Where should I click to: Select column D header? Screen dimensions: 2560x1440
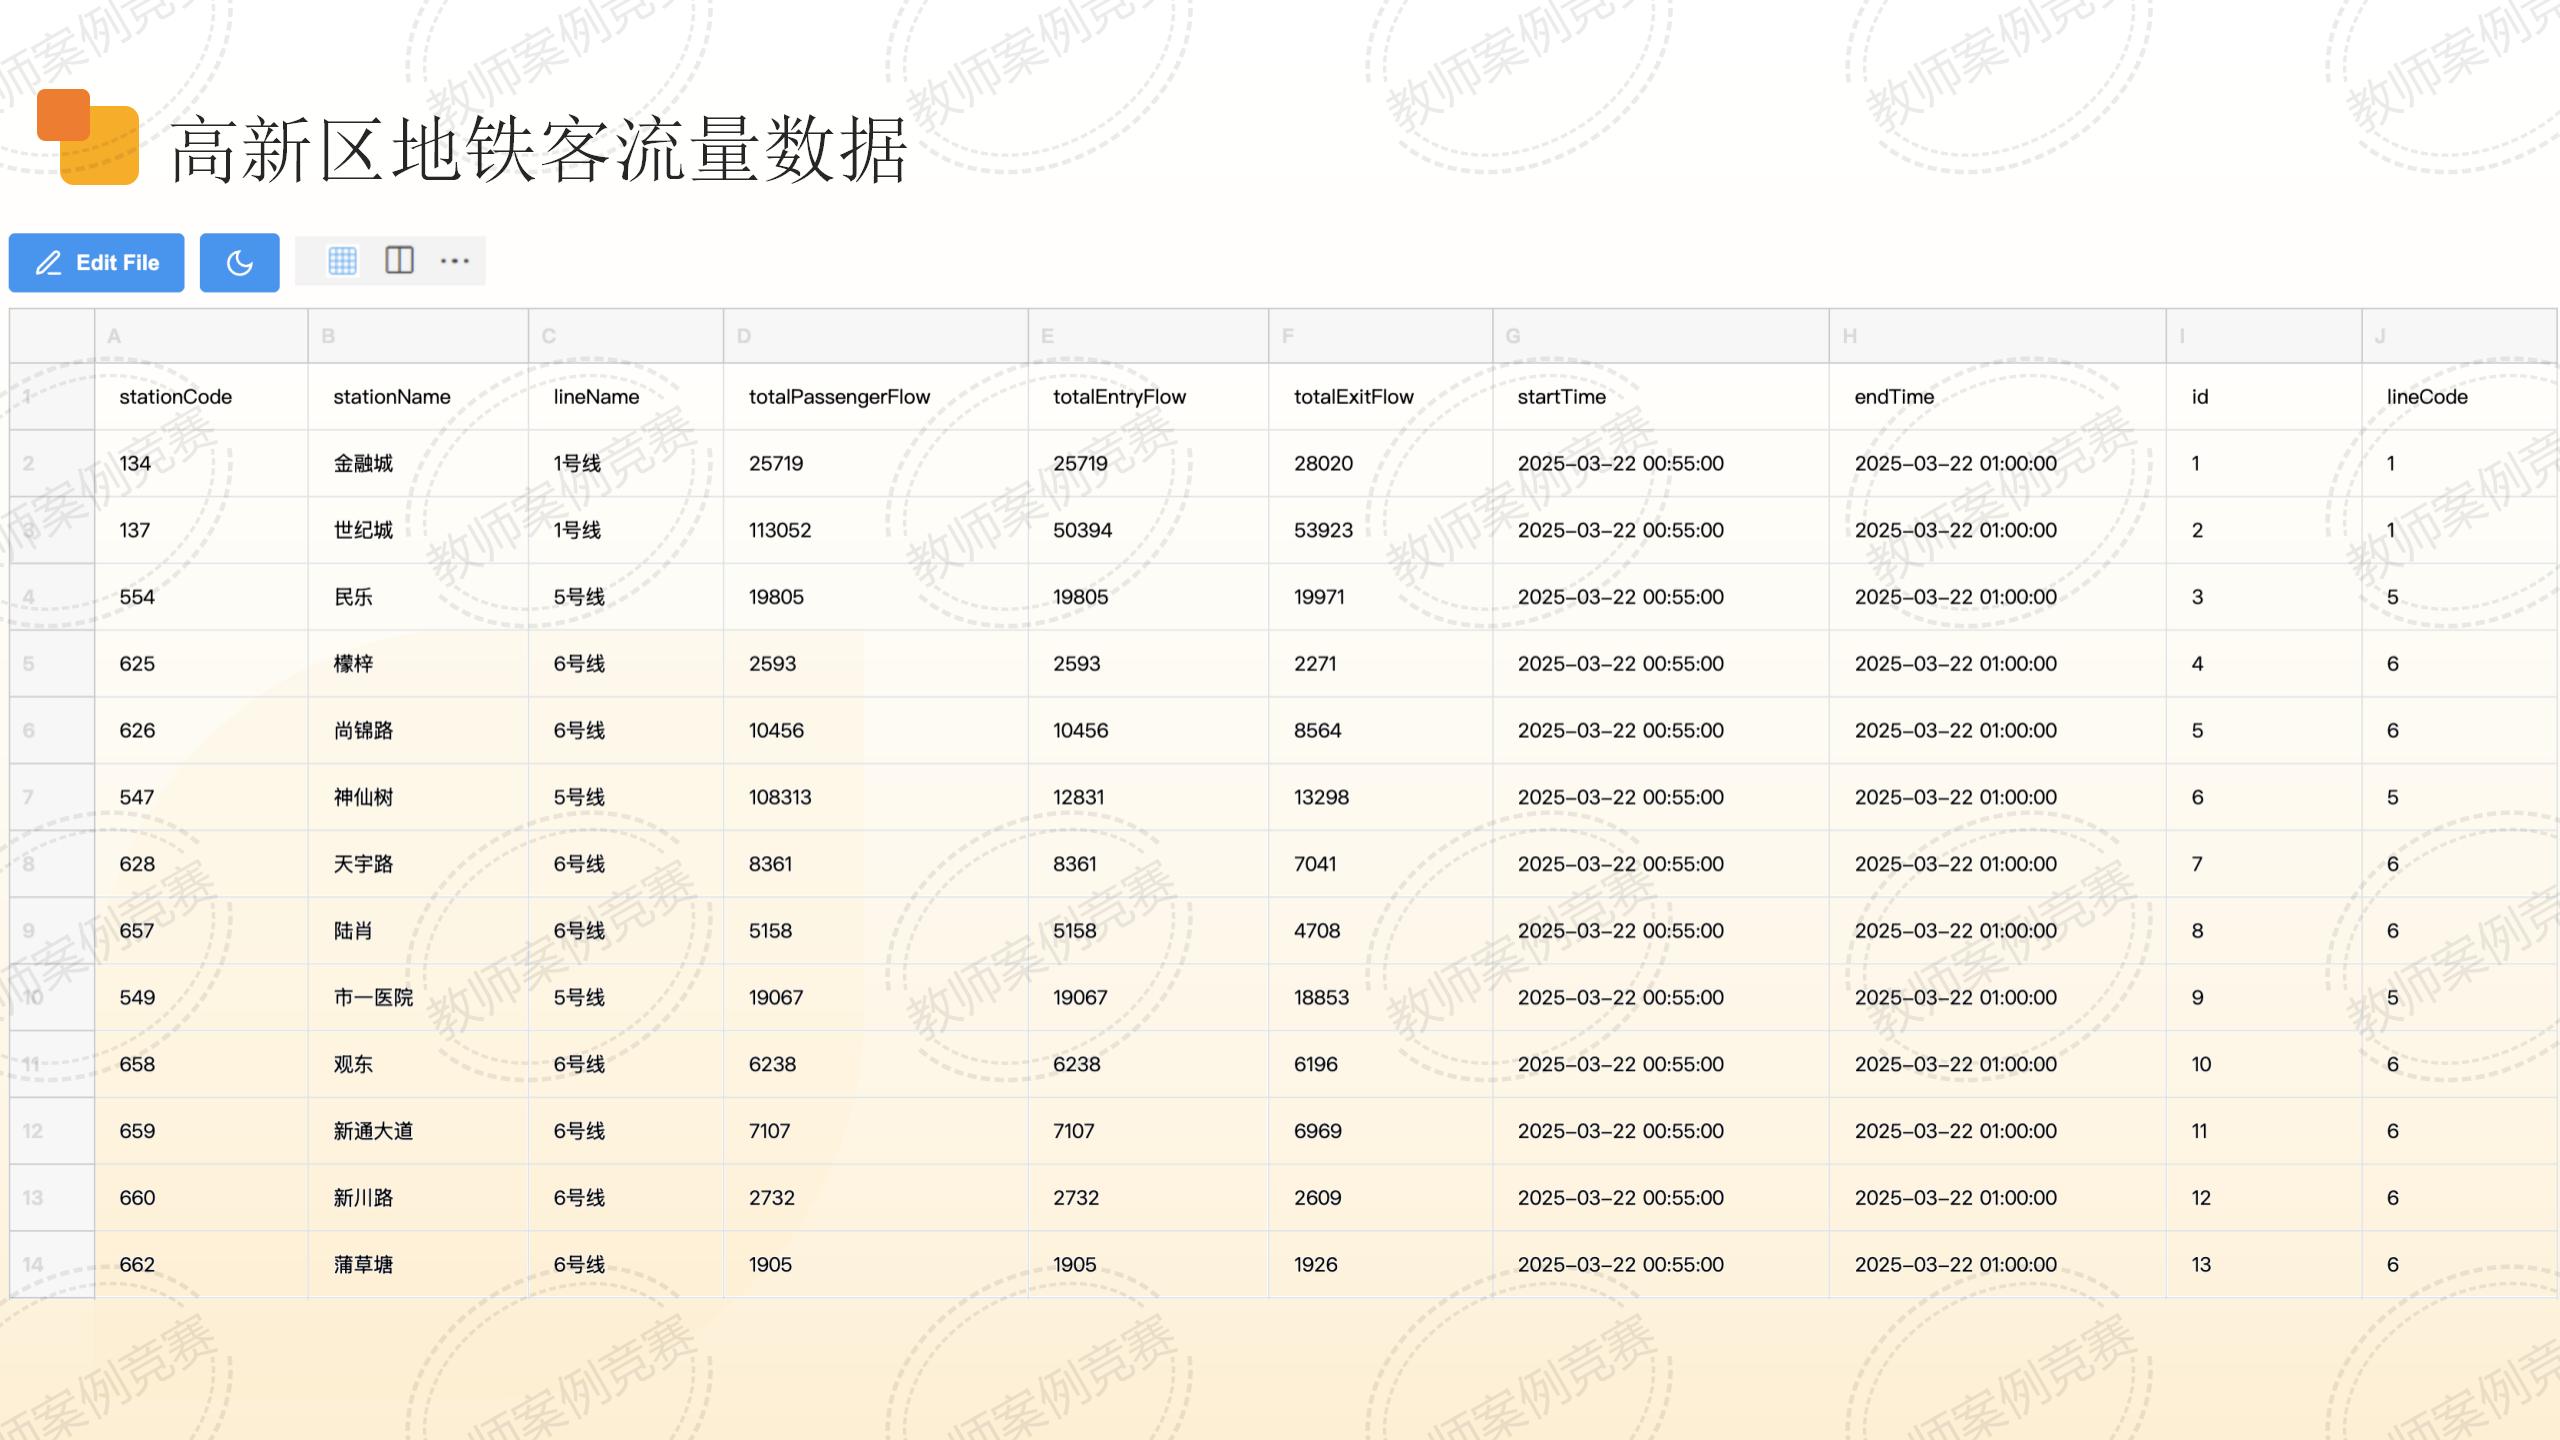[x=875, y=336]
